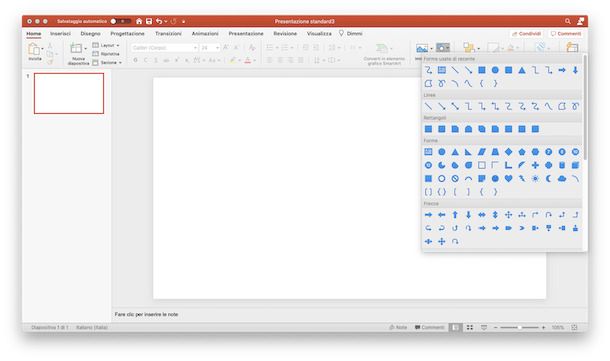Choose the diamond shape in Forme
Viewport: 610px width, 361px height.
pyautogui.click(x=508, y=152)
